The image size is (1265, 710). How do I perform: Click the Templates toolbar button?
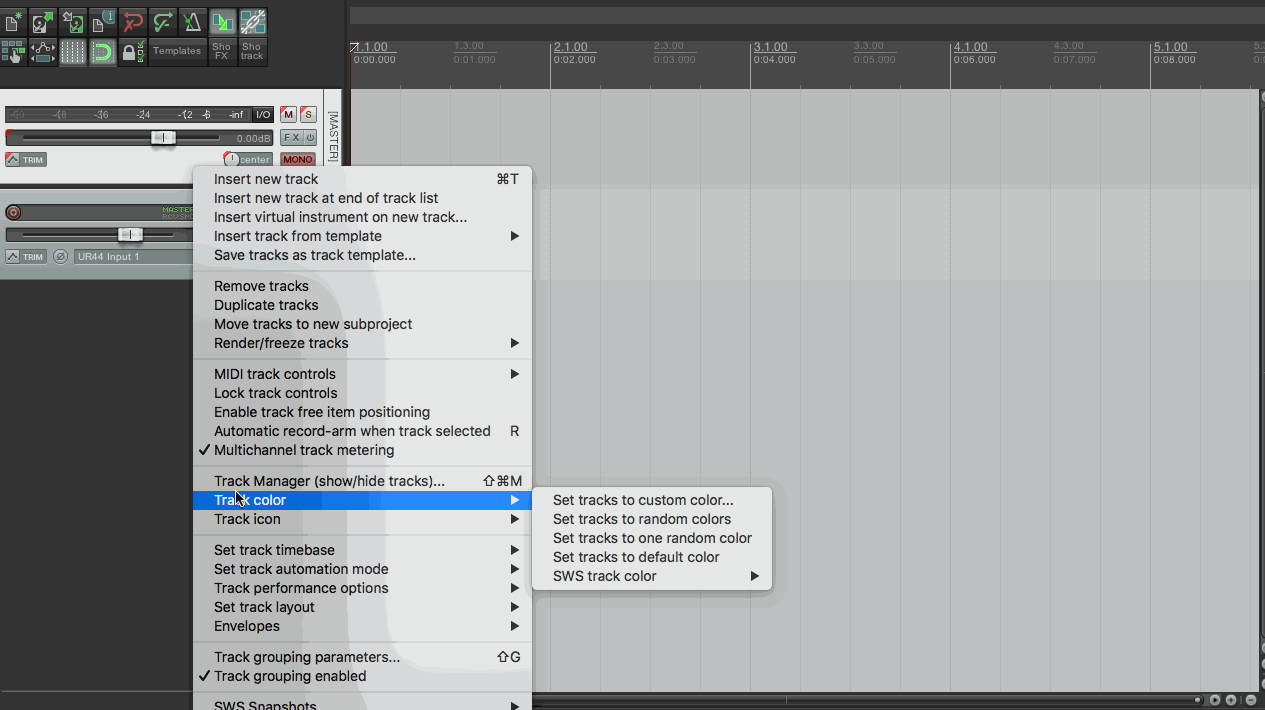(x=177, y=51)
